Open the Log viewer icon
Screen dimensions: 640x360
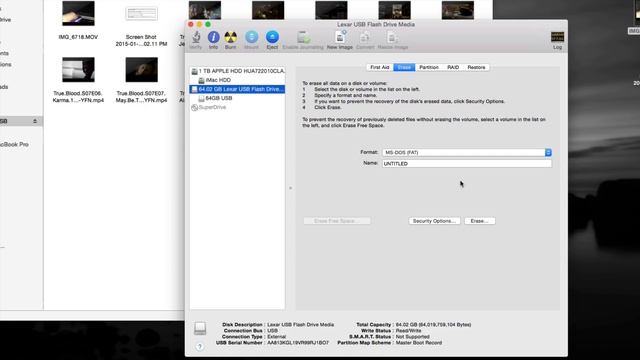[x=557, y=37]
